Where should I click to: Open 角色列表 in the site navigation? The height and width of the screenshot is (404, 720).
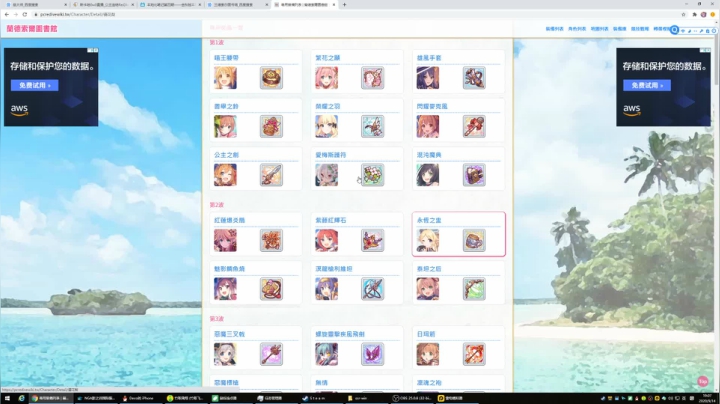(577, 29)
